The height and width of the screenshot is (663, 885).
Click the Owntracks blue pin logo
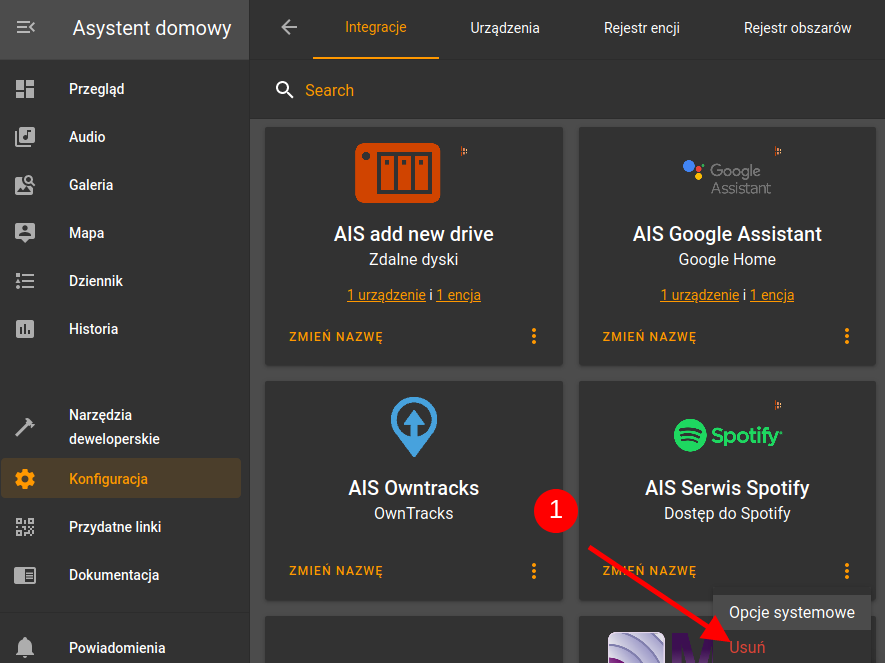click(414, 427)
